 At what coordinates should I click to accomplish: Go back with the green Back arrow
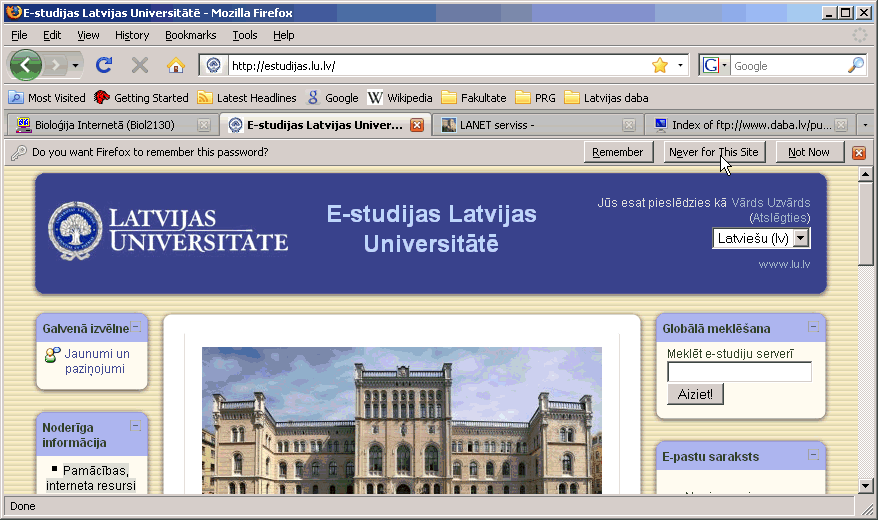click(x=25, y=65)
